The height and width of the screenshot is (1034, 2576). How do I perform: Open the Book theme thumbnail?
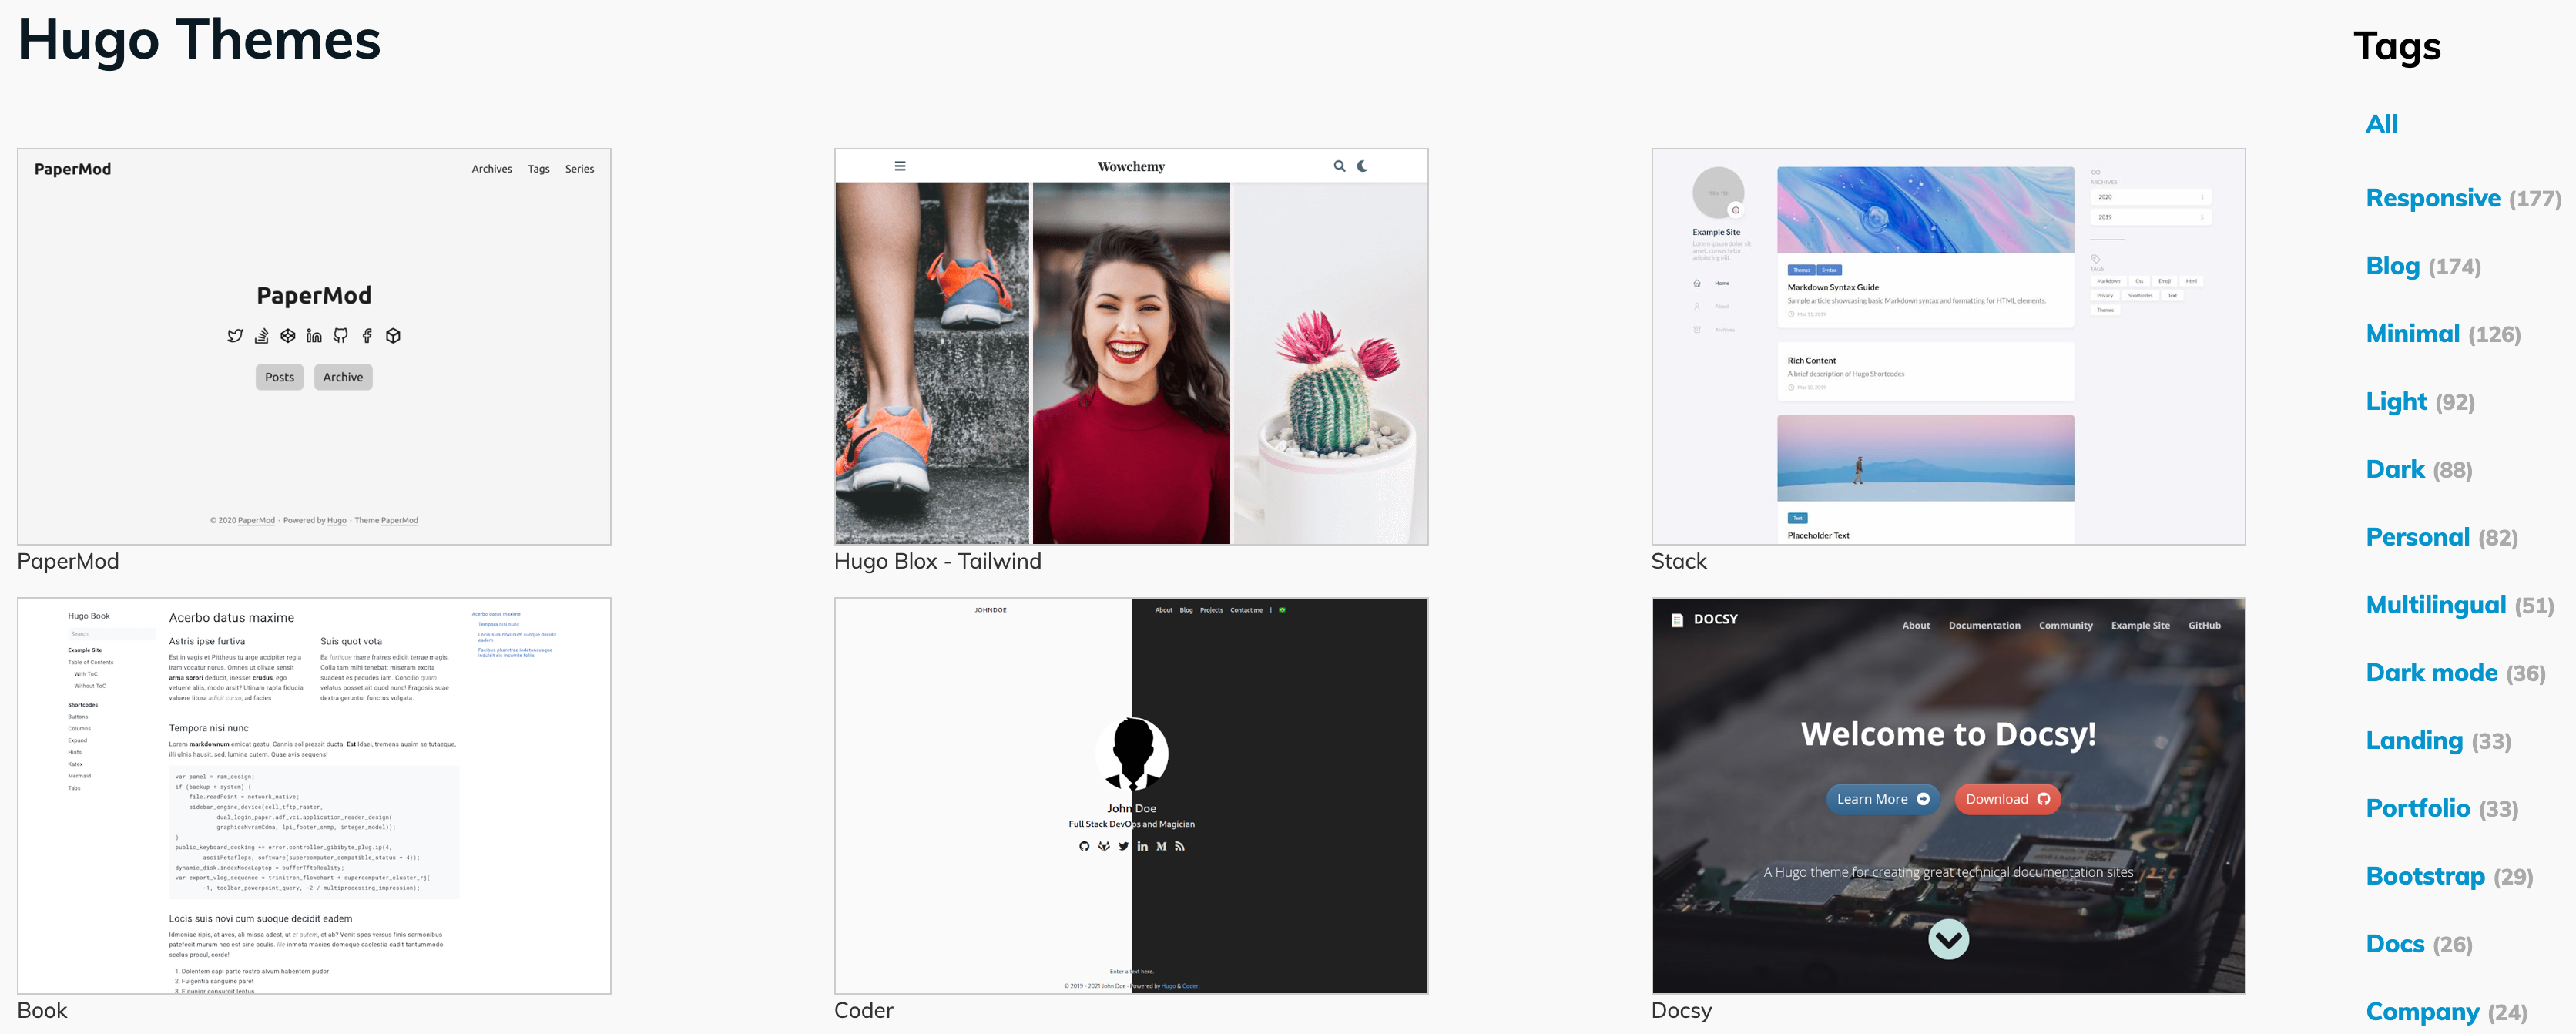click(314, 795)
